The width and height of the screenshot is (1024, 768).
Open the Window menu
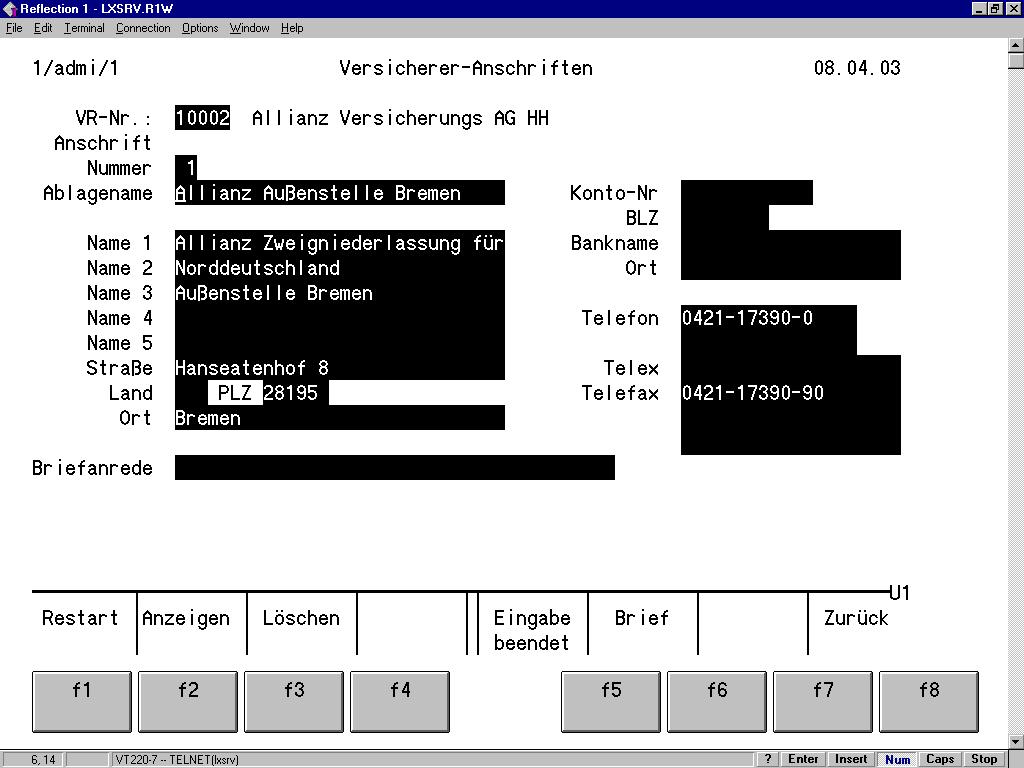[249, 28]
